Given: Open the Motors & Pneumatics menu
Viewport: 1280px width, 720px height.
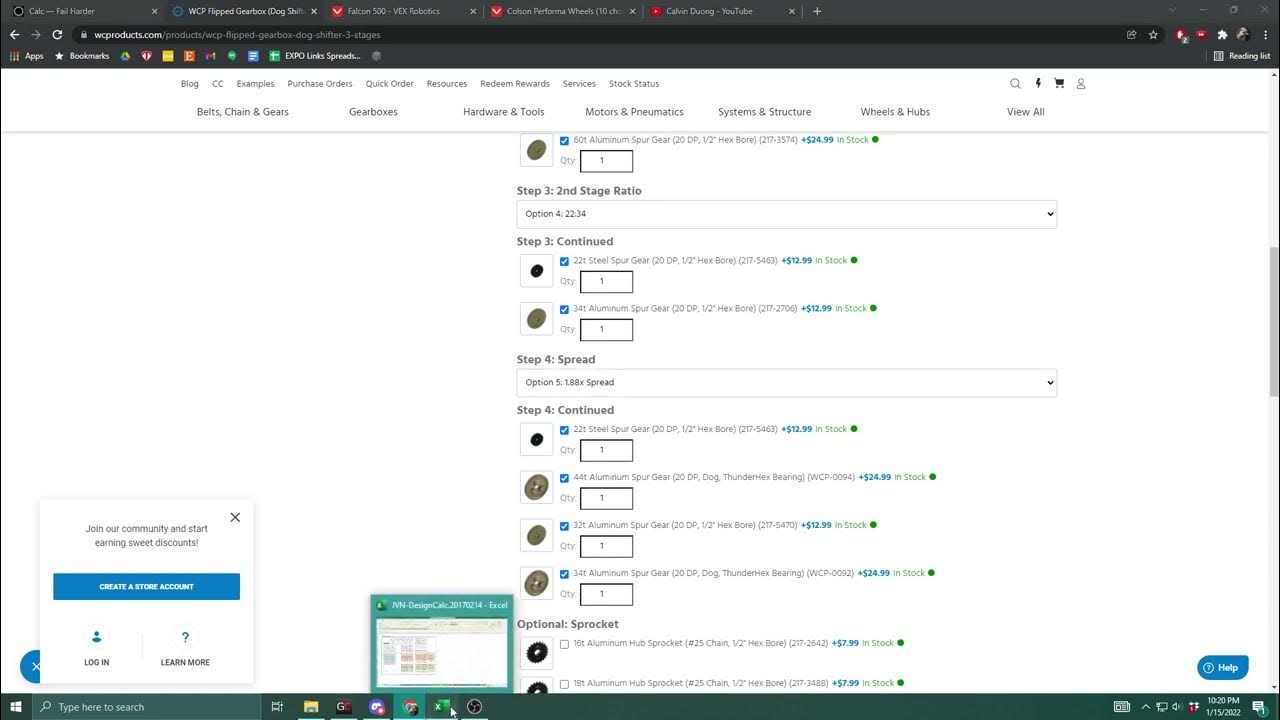Looking at the screenshot, I should (634, 112).
